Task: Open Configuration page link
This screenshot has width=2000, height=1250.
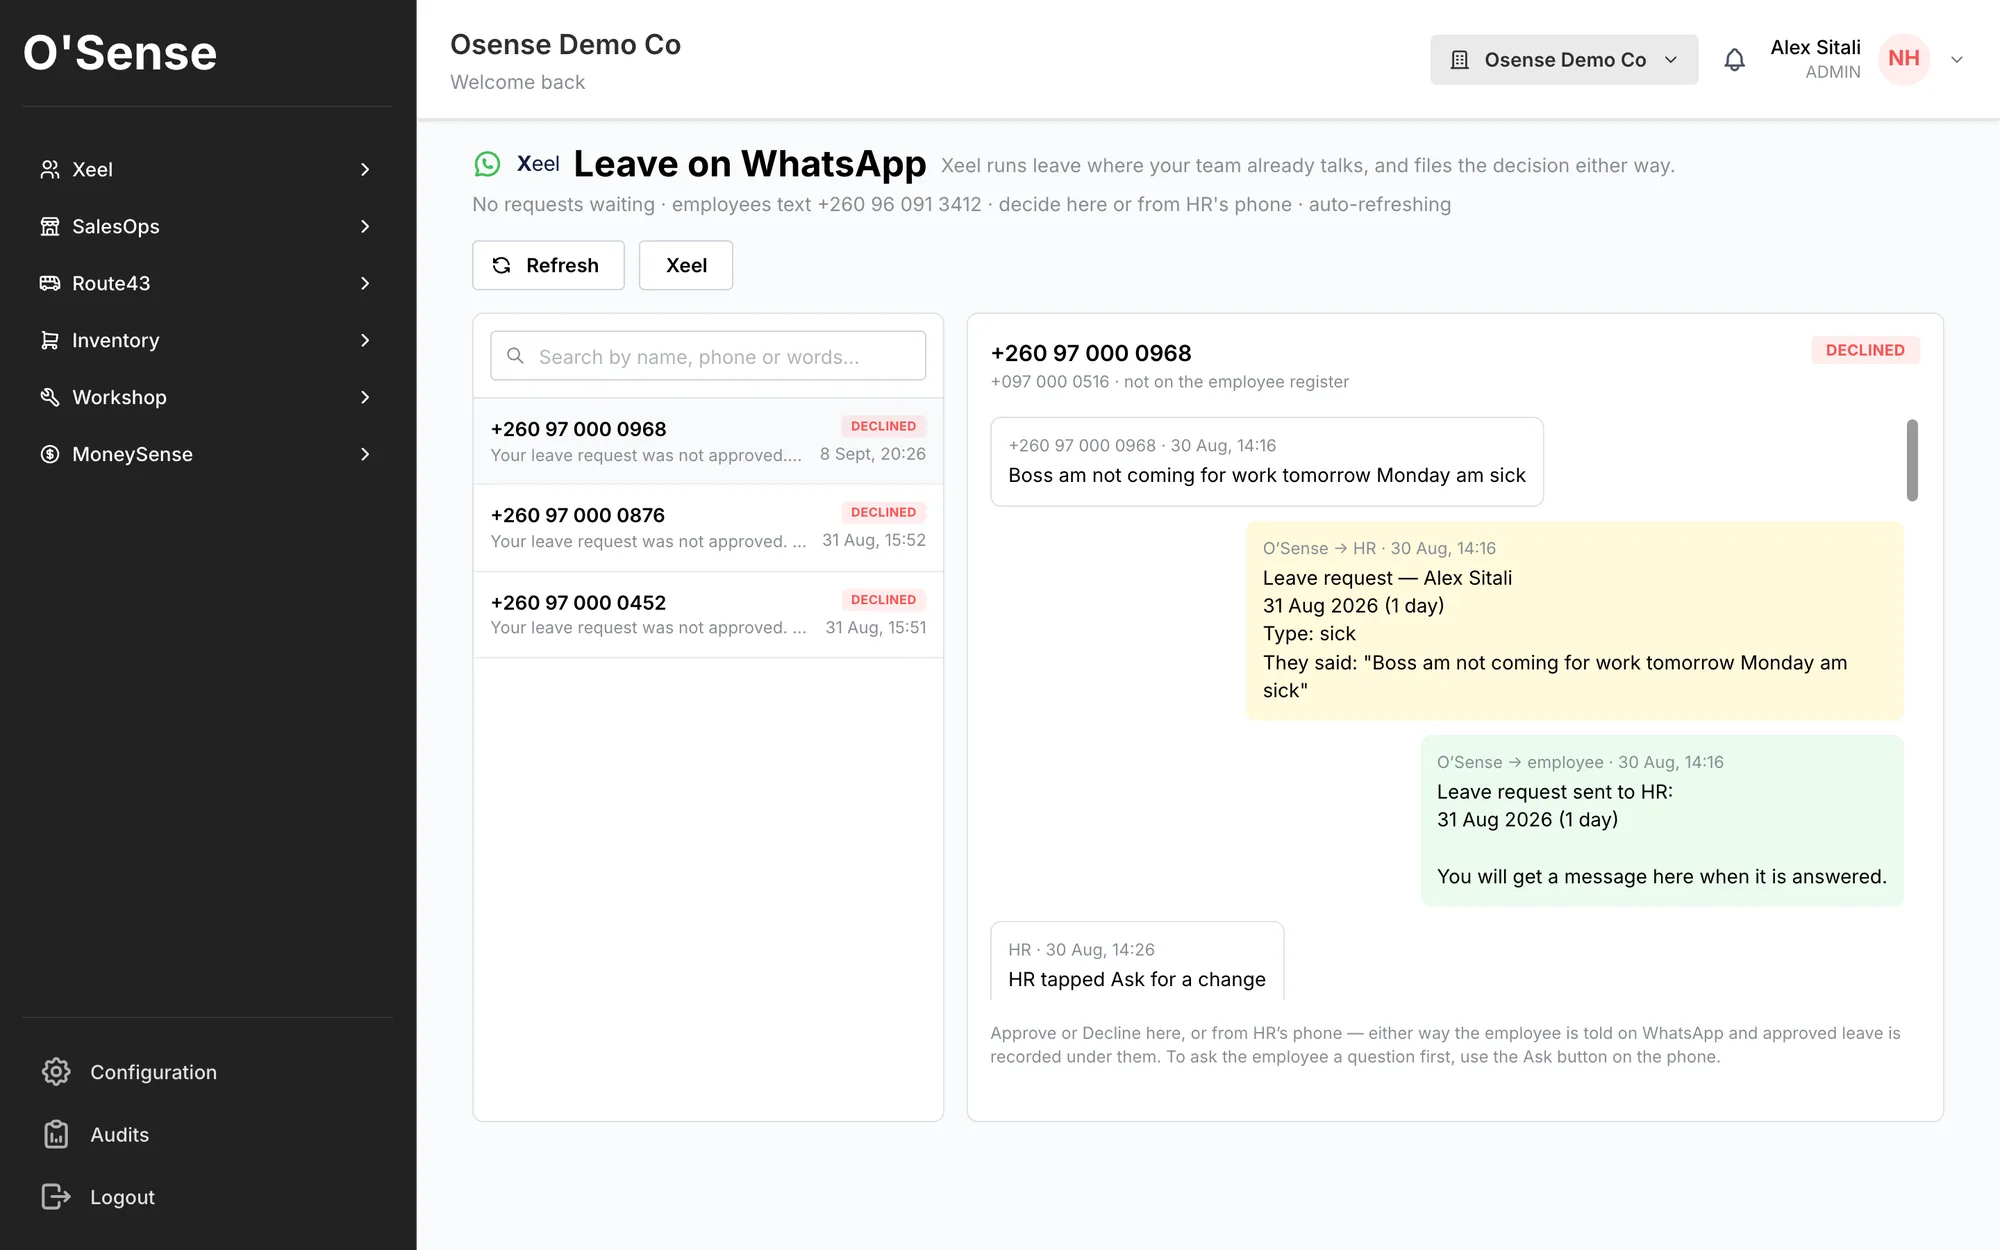Action: click(x=153, y=1072)
